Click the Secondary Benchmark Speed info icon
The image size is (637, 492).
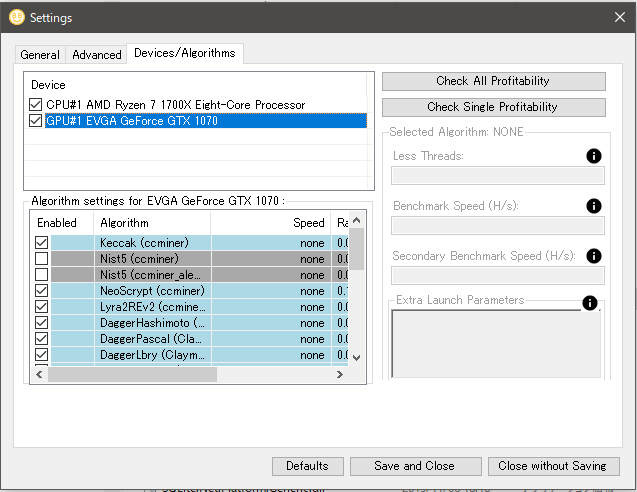593,256
